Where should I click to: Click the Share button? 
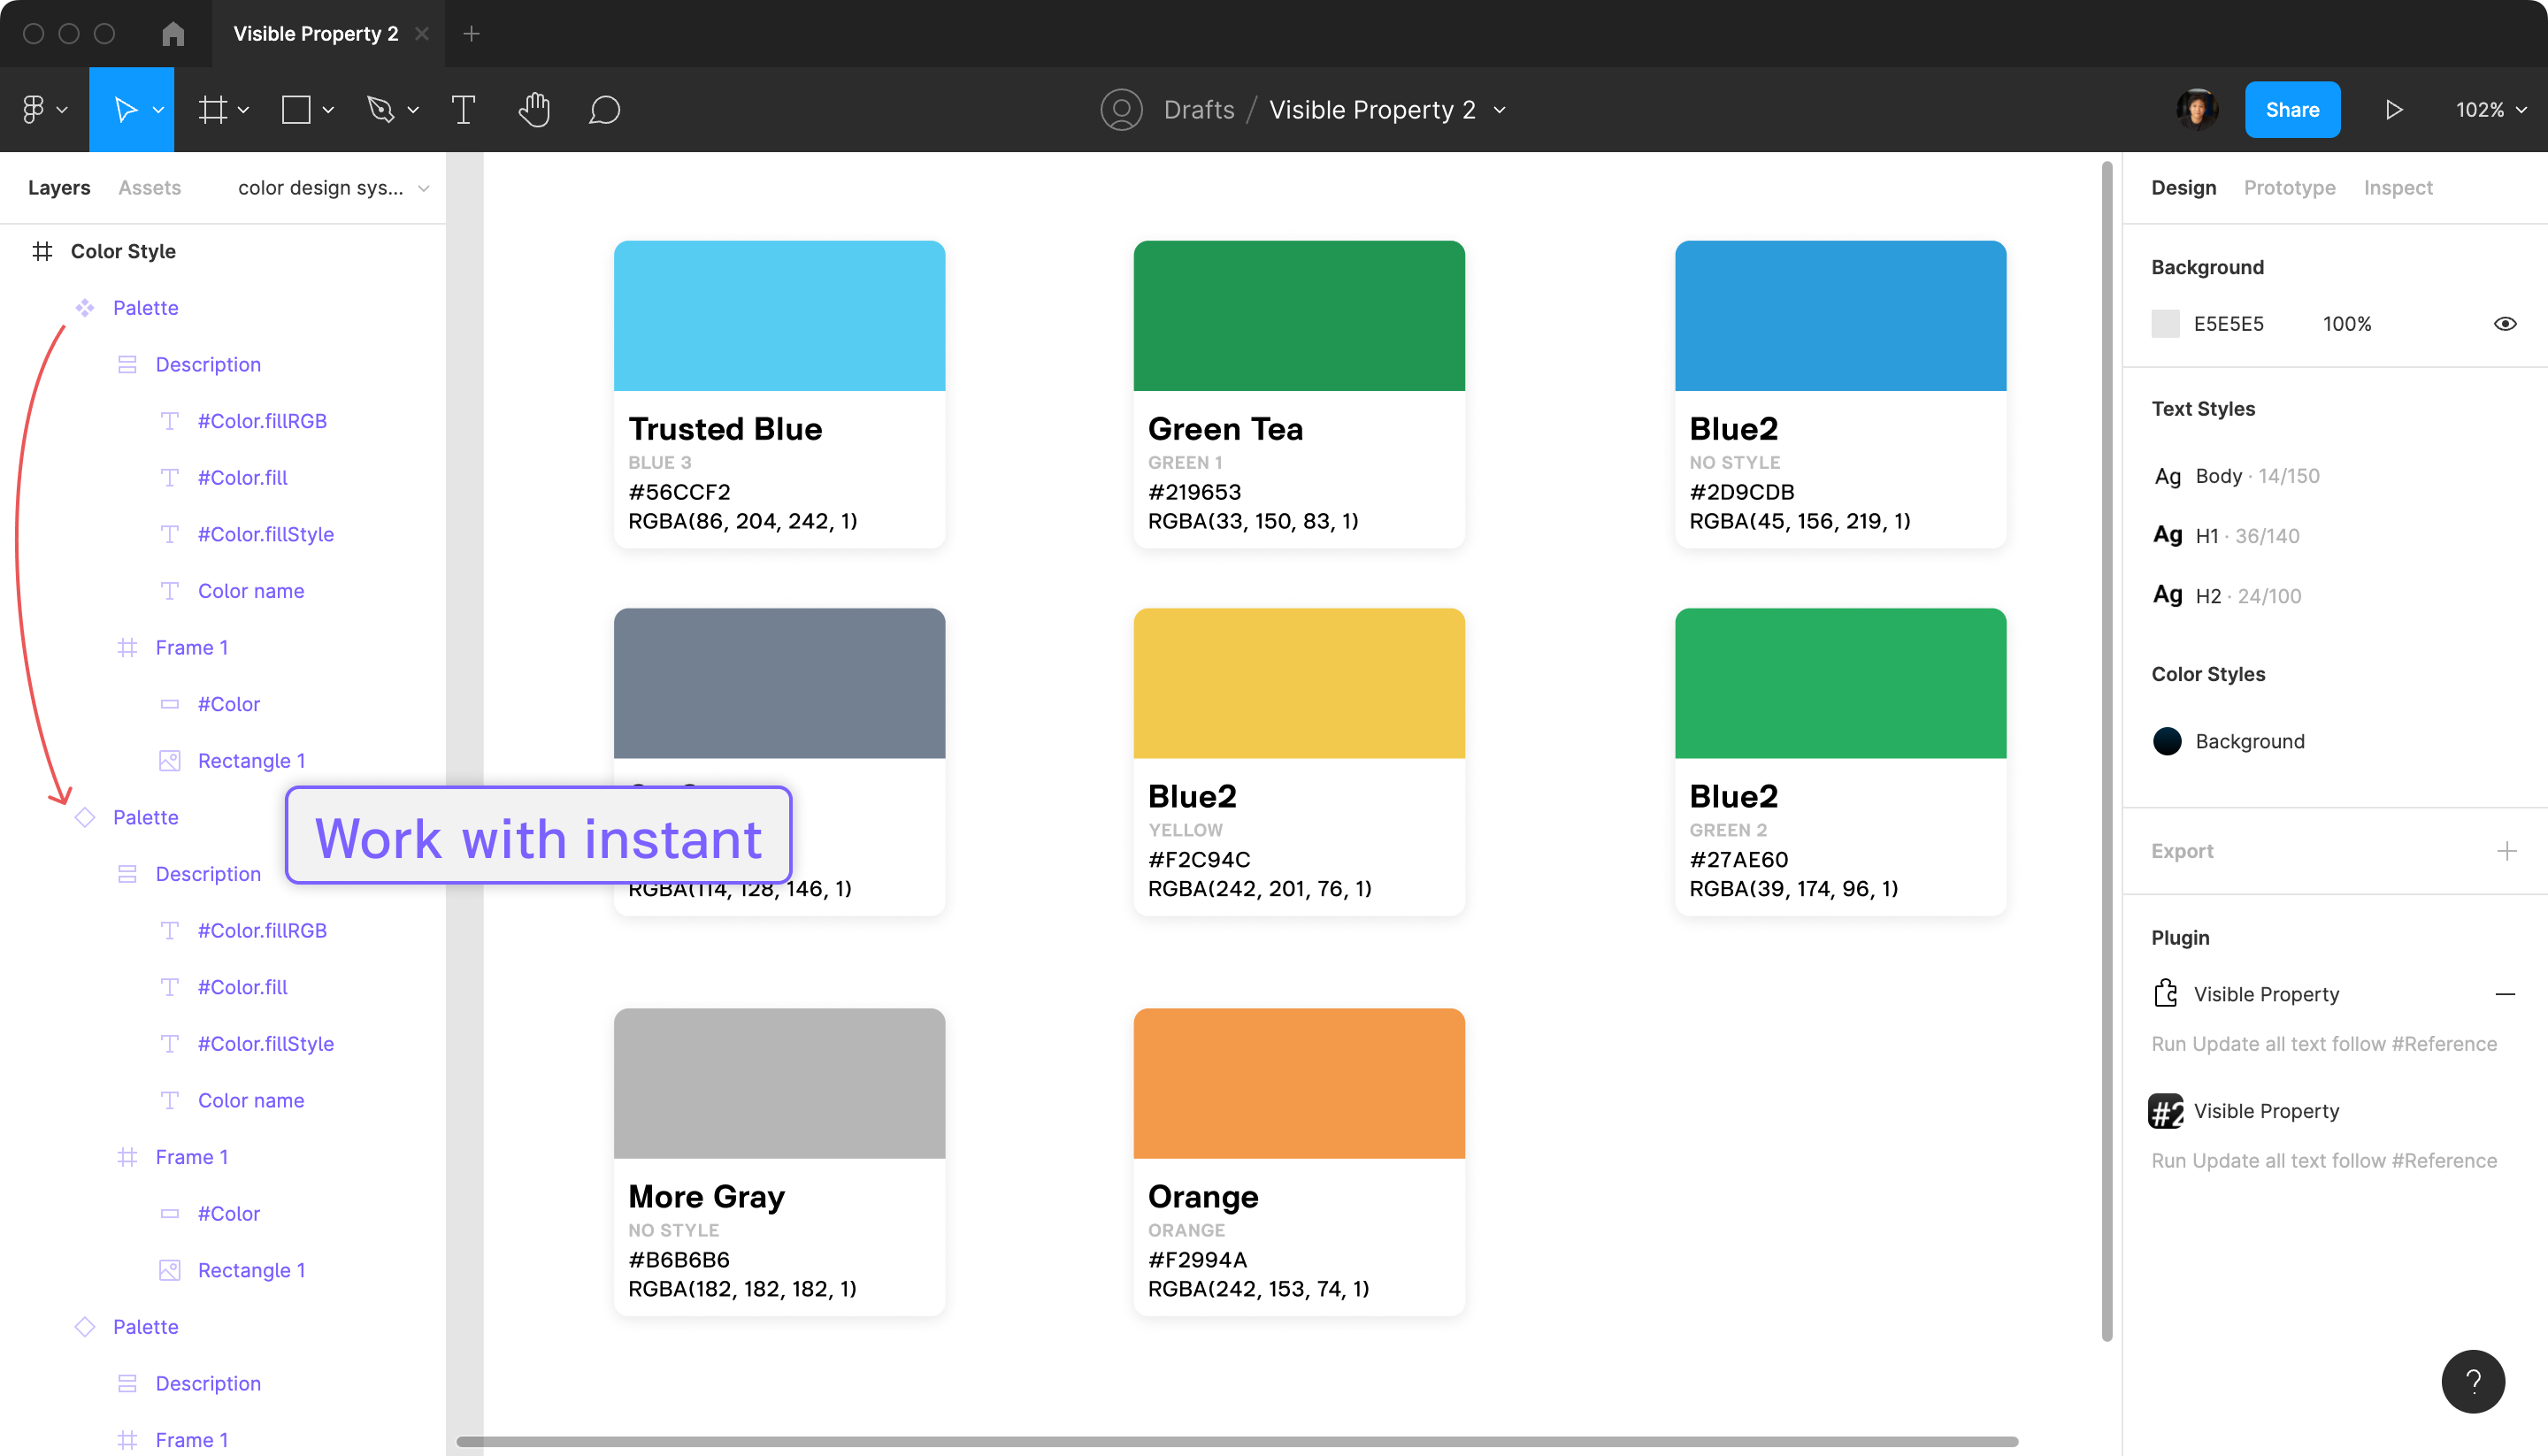click(x=2292, y=109)
